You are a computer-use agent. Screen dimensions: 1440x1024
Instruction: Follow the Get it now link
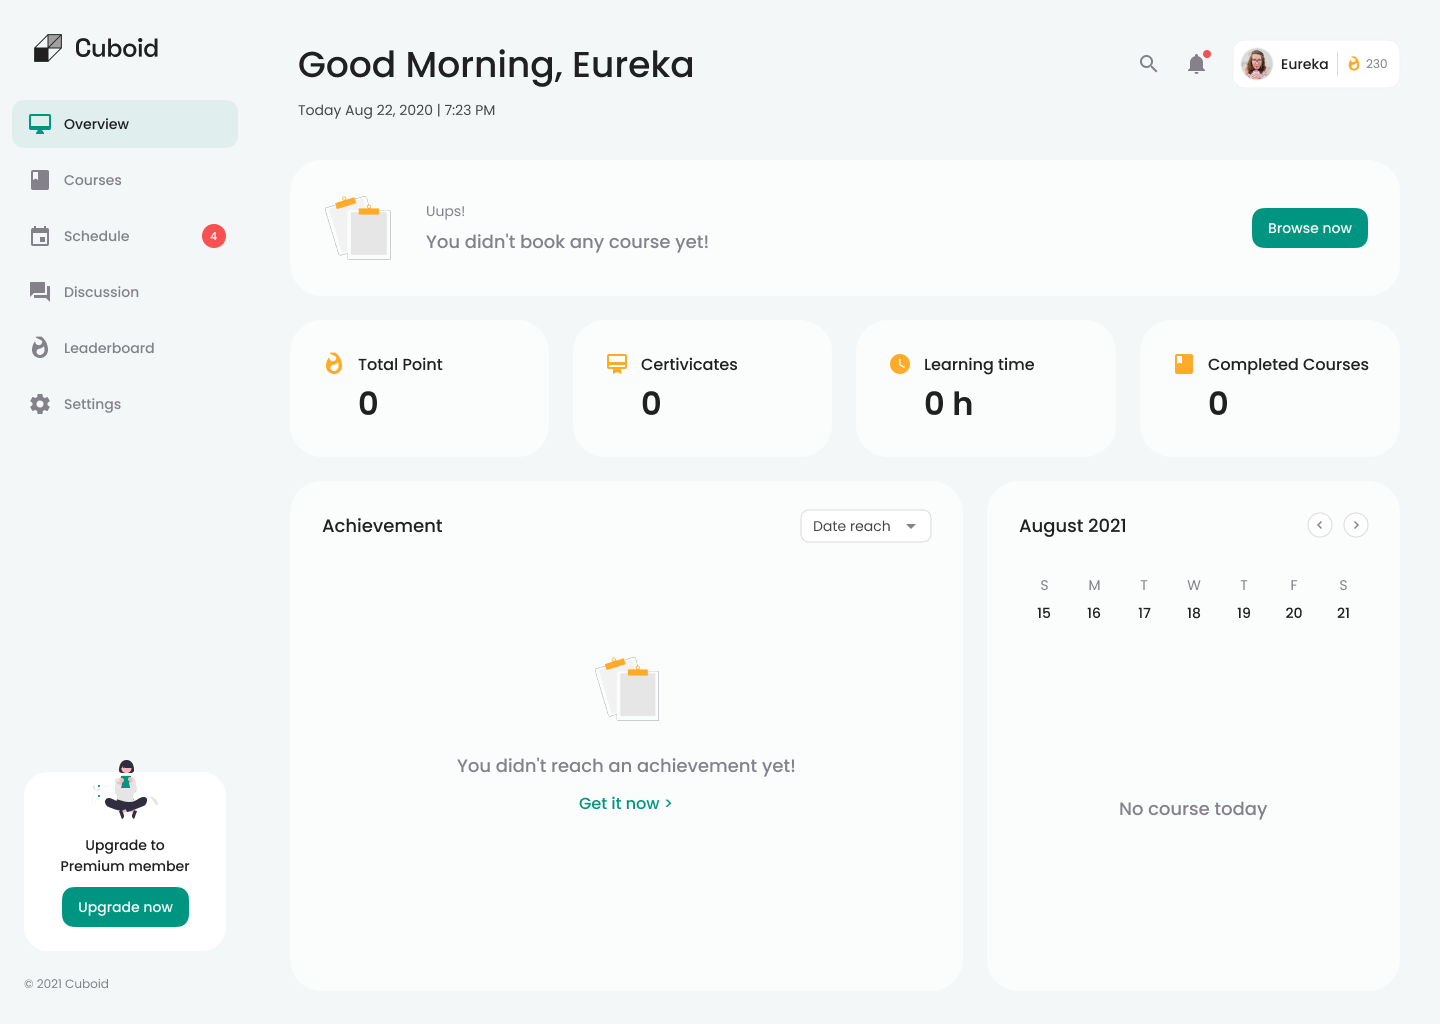click(625, 803)
